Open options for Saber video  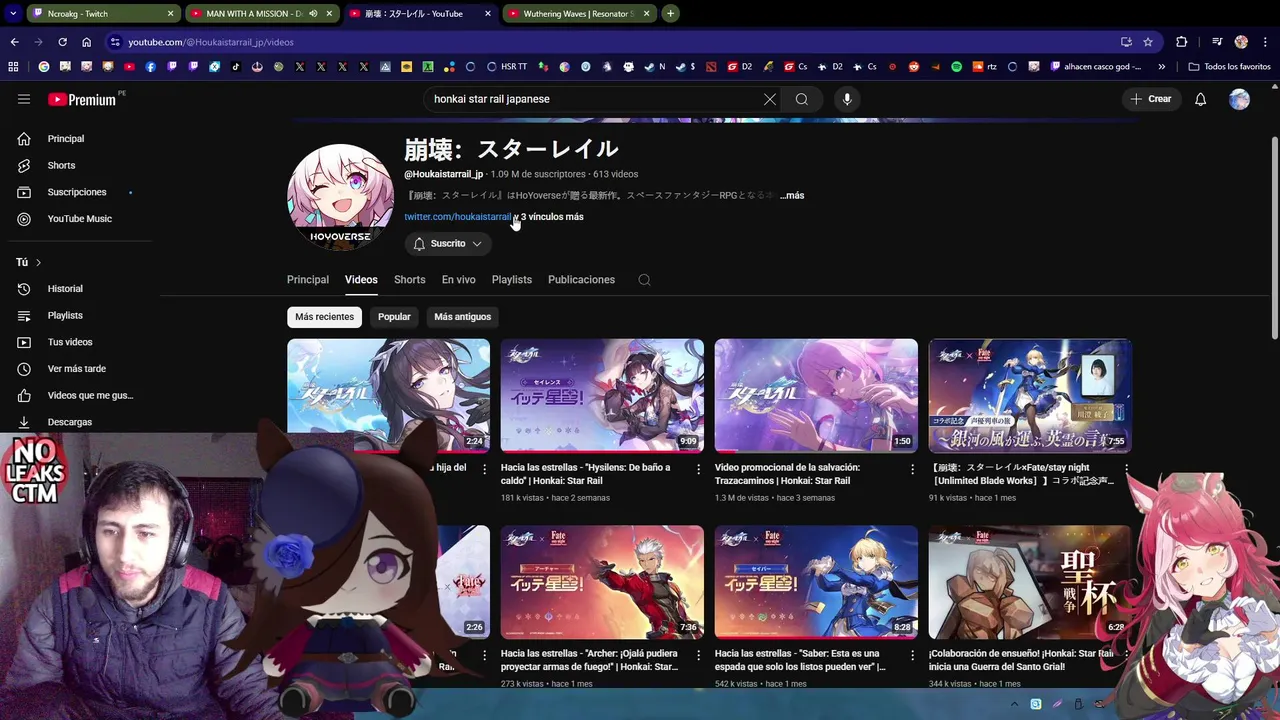click(912, 655)
